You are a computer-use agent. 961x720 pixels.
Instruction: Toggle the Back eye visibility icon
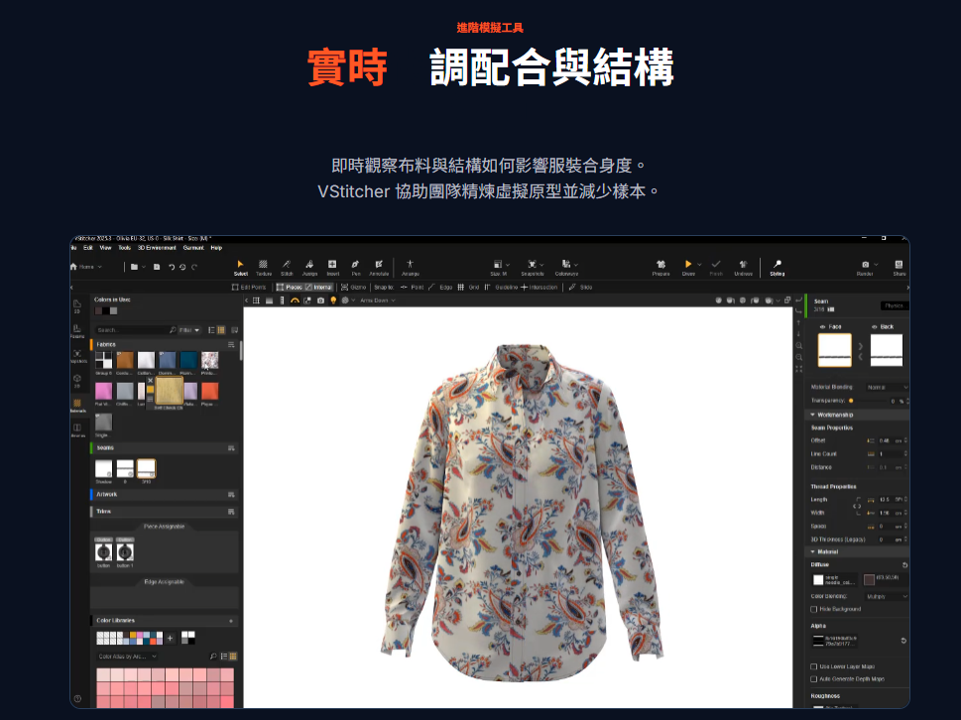875,327
